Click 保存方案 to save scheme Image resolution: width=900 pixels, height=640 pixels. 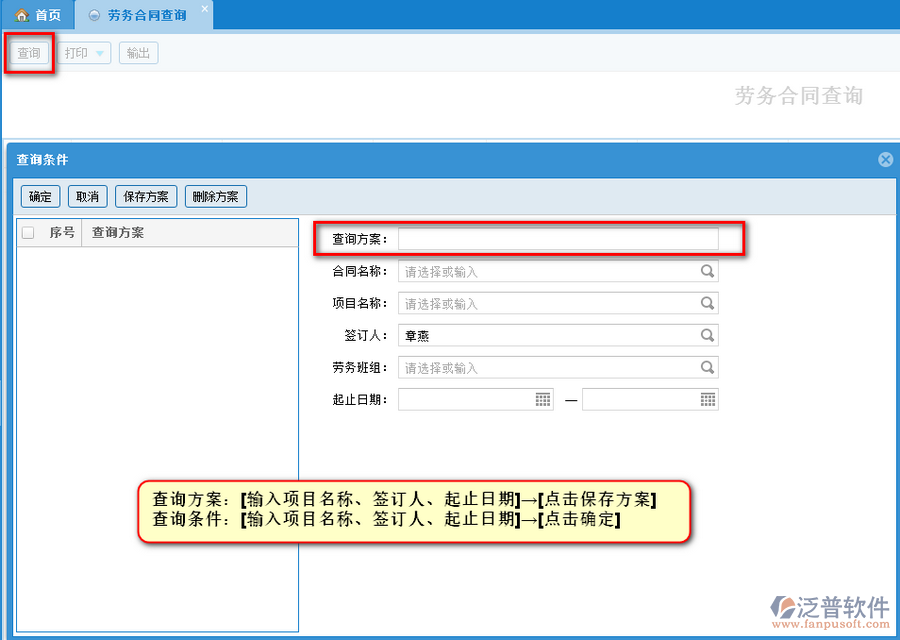click(146, 196)
